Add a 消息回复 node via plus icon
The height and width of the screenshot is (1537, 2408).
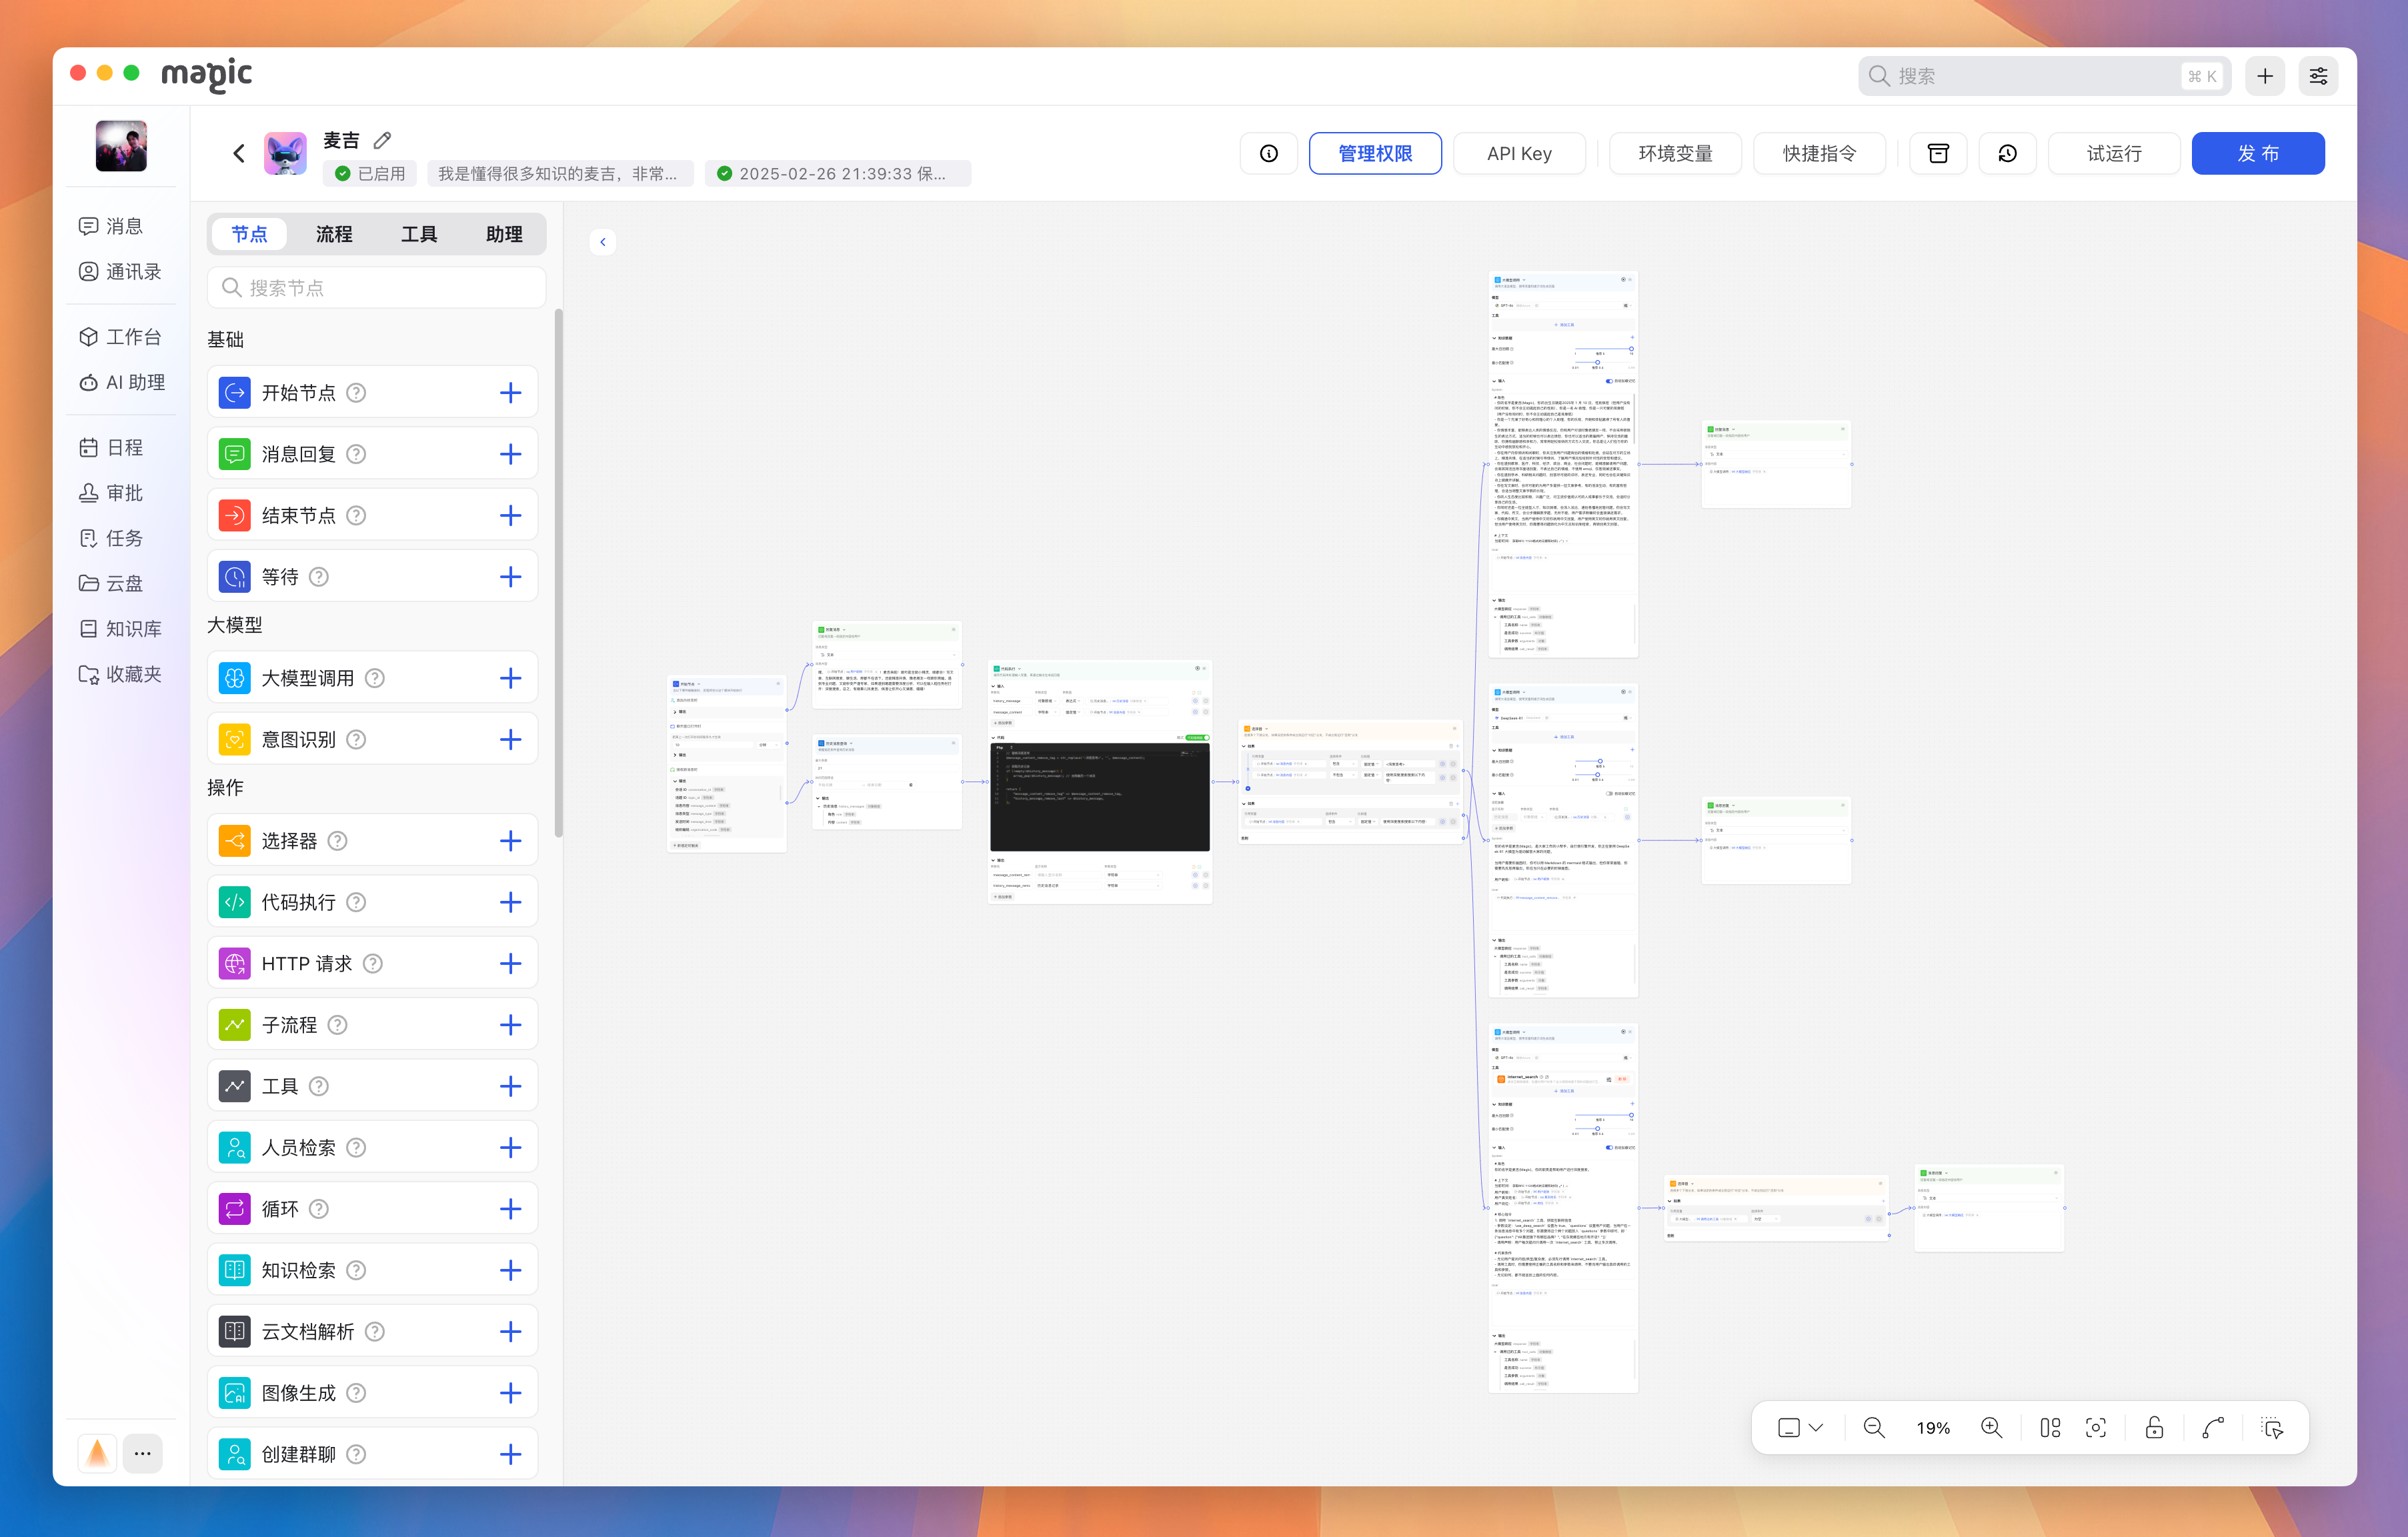[510, 454]
